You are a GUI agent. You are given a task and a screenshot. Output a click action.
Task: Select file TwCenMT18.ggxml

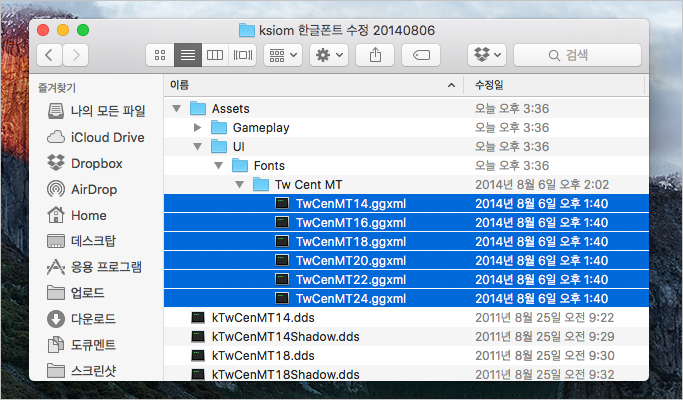[406, 242]
